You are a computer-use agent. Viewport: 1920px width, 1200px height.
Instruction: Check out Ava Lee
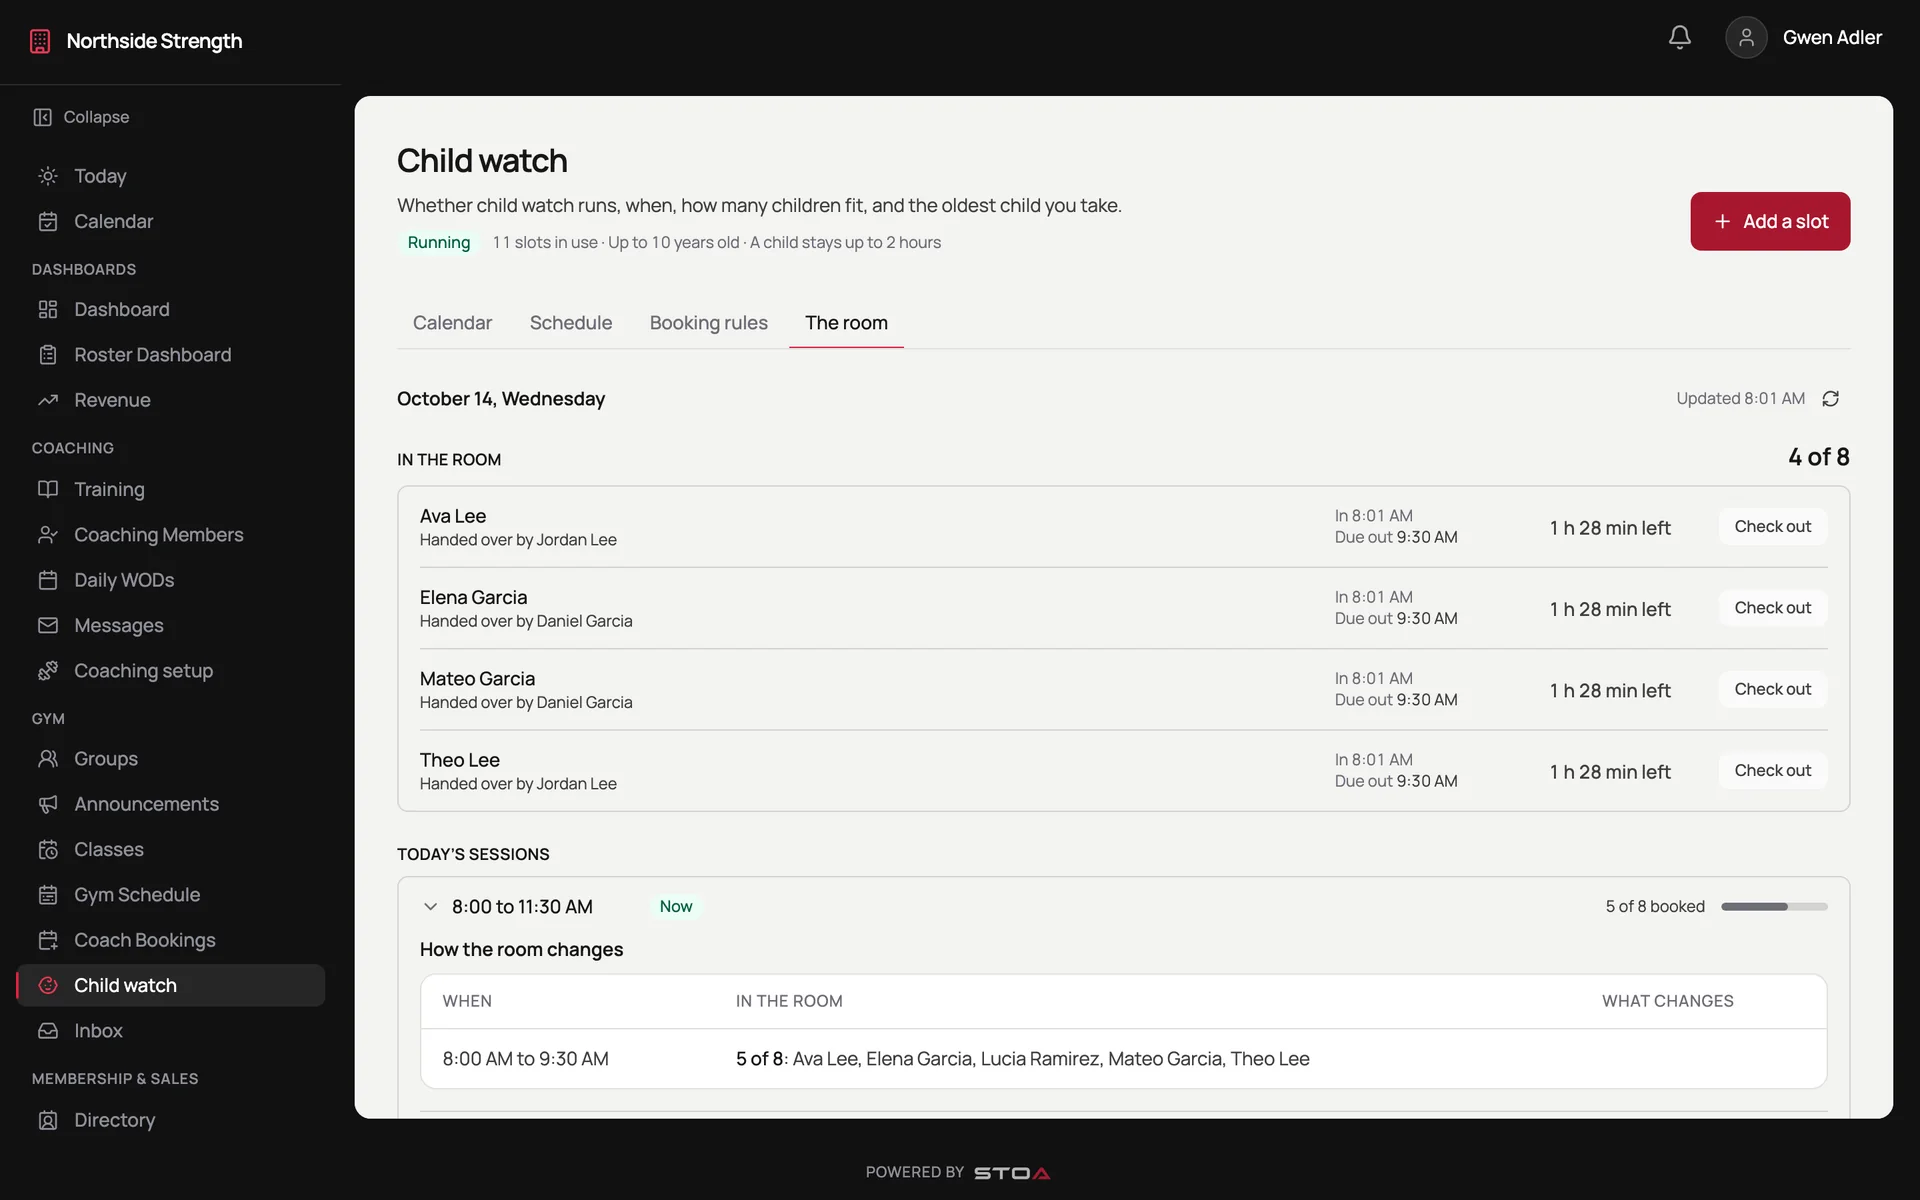pos(1772,526)
